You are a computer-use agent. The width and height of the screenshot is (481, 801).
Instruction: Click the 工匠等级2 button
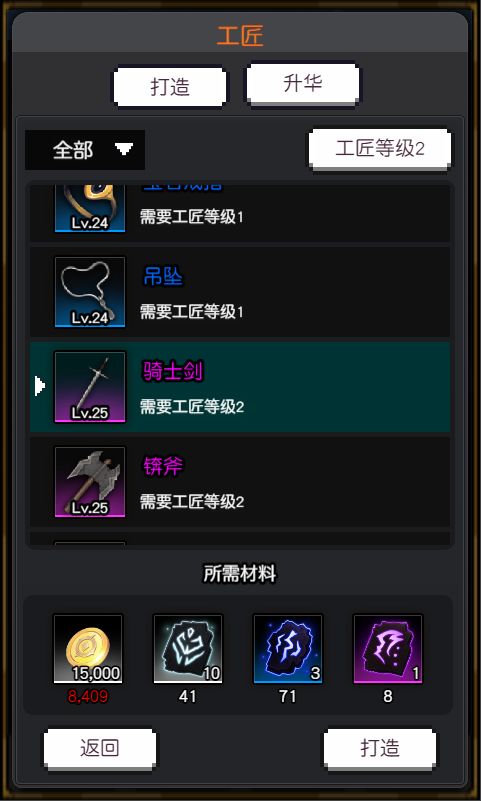380,149
